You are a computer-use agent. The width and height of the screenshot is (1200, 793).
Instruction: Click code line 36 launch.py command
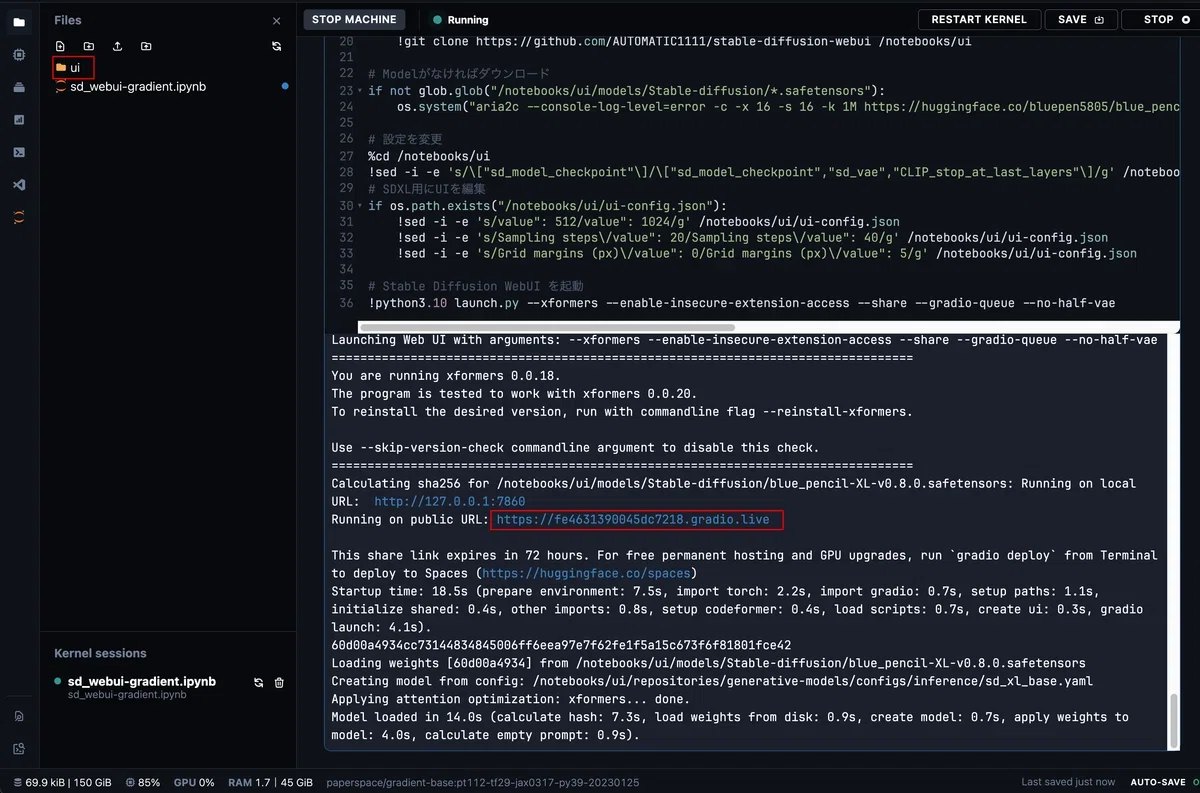(741, 303)
